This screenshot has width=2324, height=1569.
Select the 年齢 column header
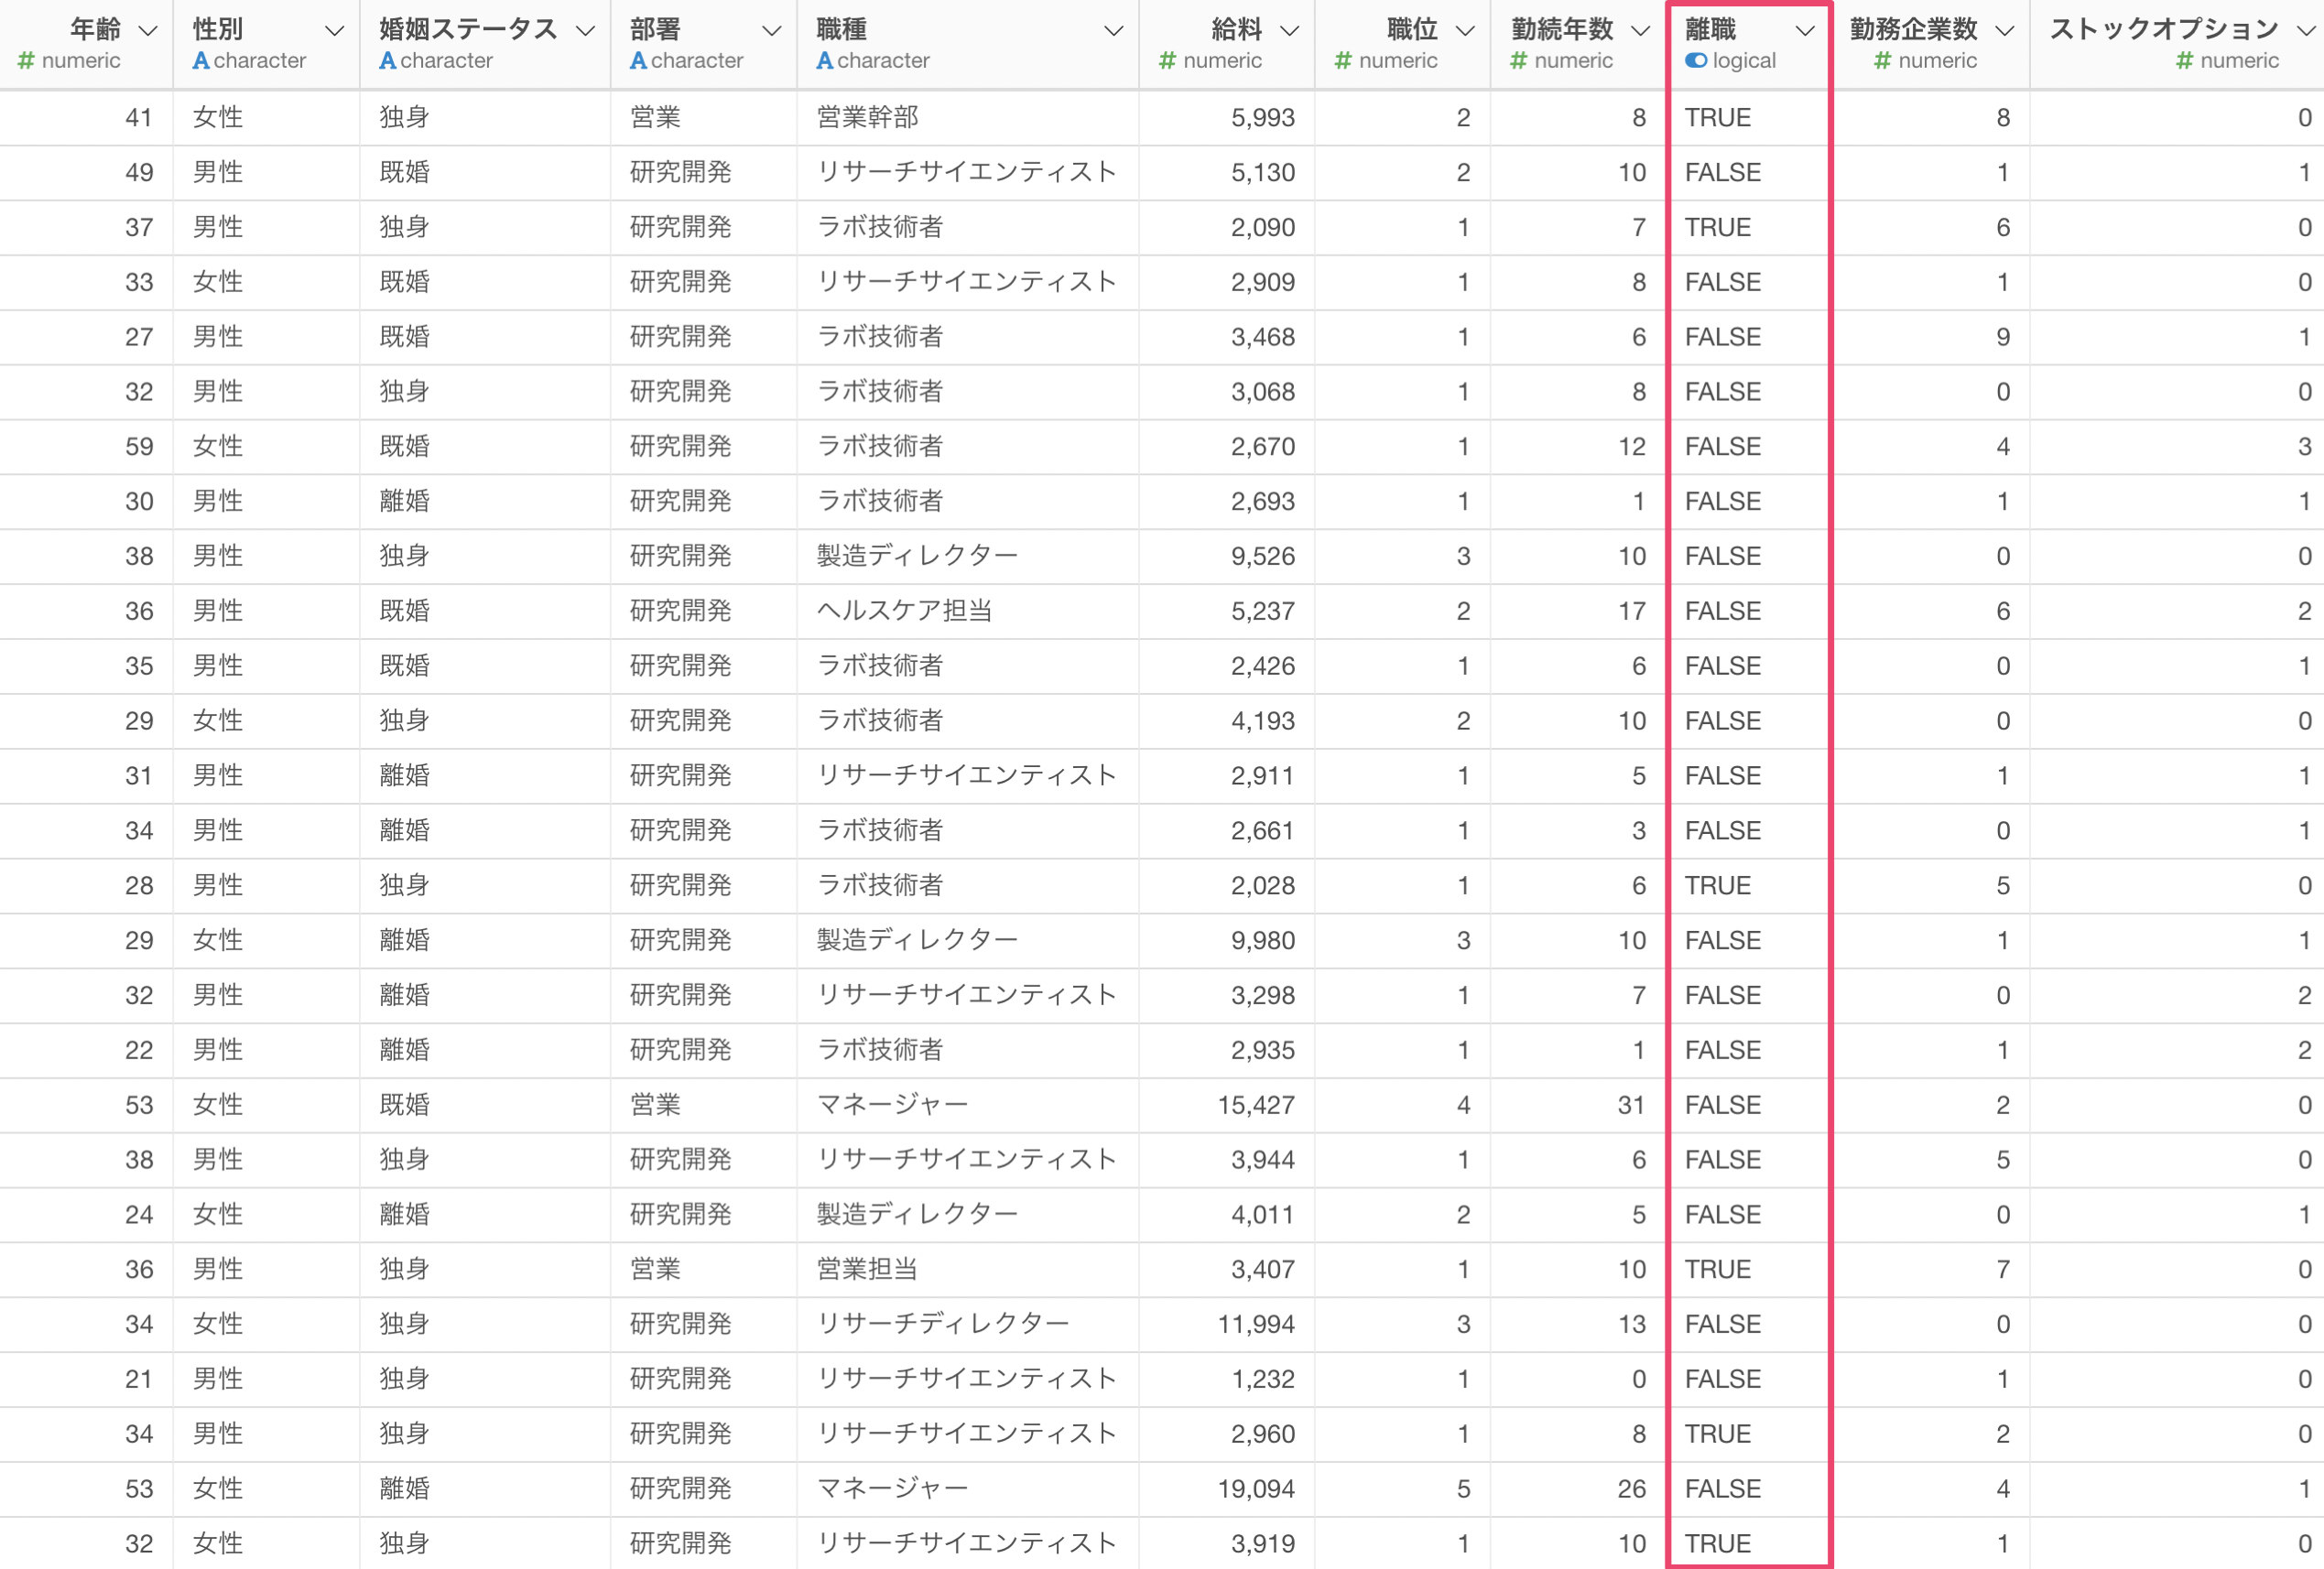coord(86,44)
